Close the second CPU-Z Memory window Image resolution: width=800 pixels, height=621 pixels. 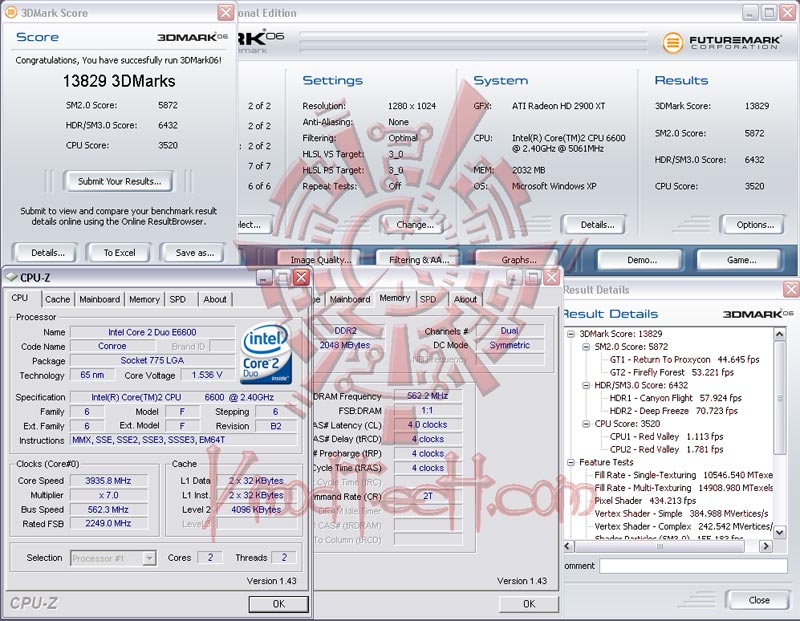click(x=552, y=277)
